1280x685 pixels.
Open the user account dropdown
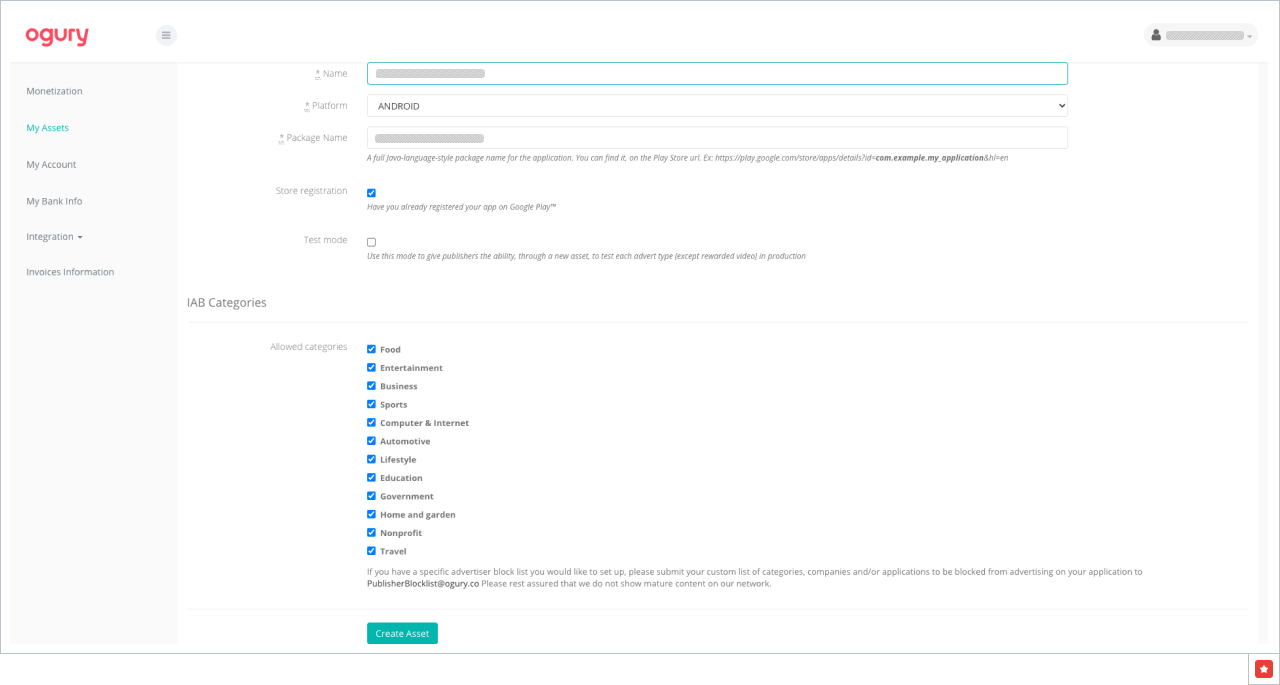pos(1201,35)
